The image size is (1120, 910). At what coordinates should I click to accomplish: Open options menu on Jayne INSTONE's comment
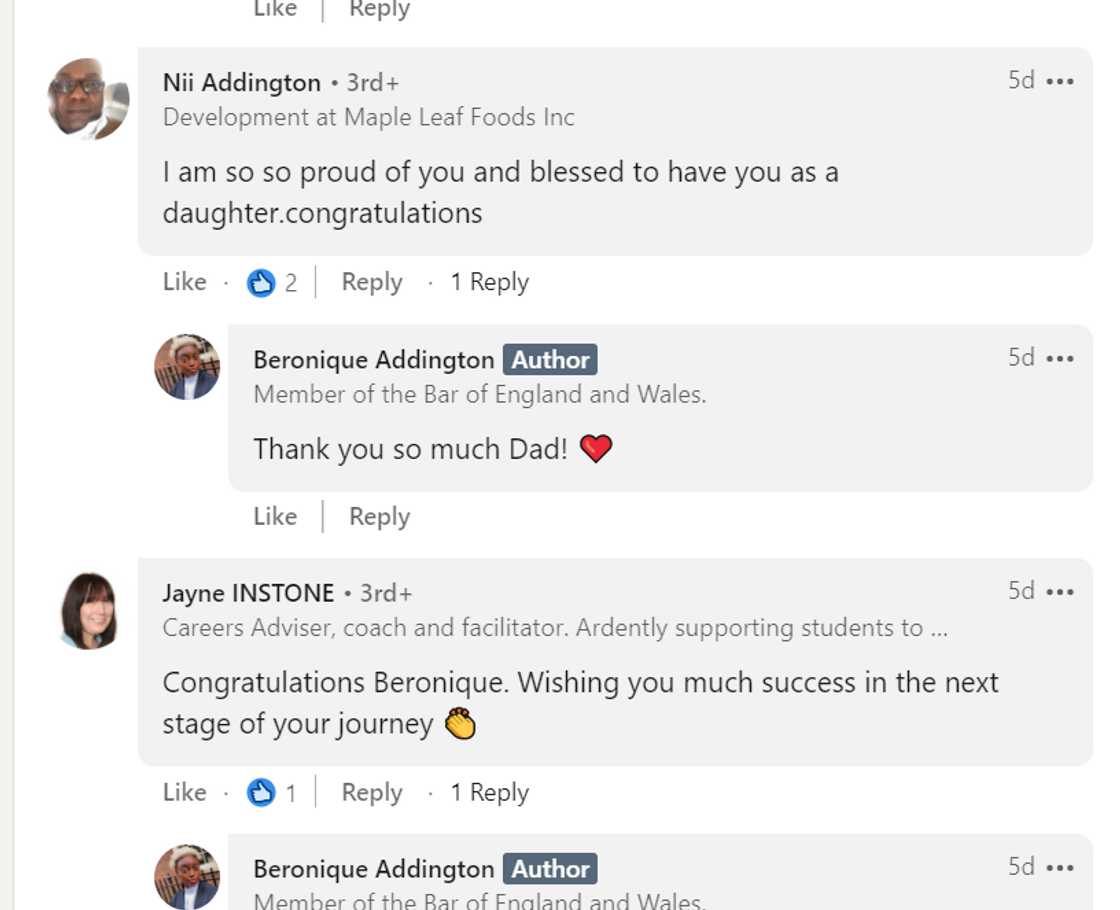coord(1059,590)
